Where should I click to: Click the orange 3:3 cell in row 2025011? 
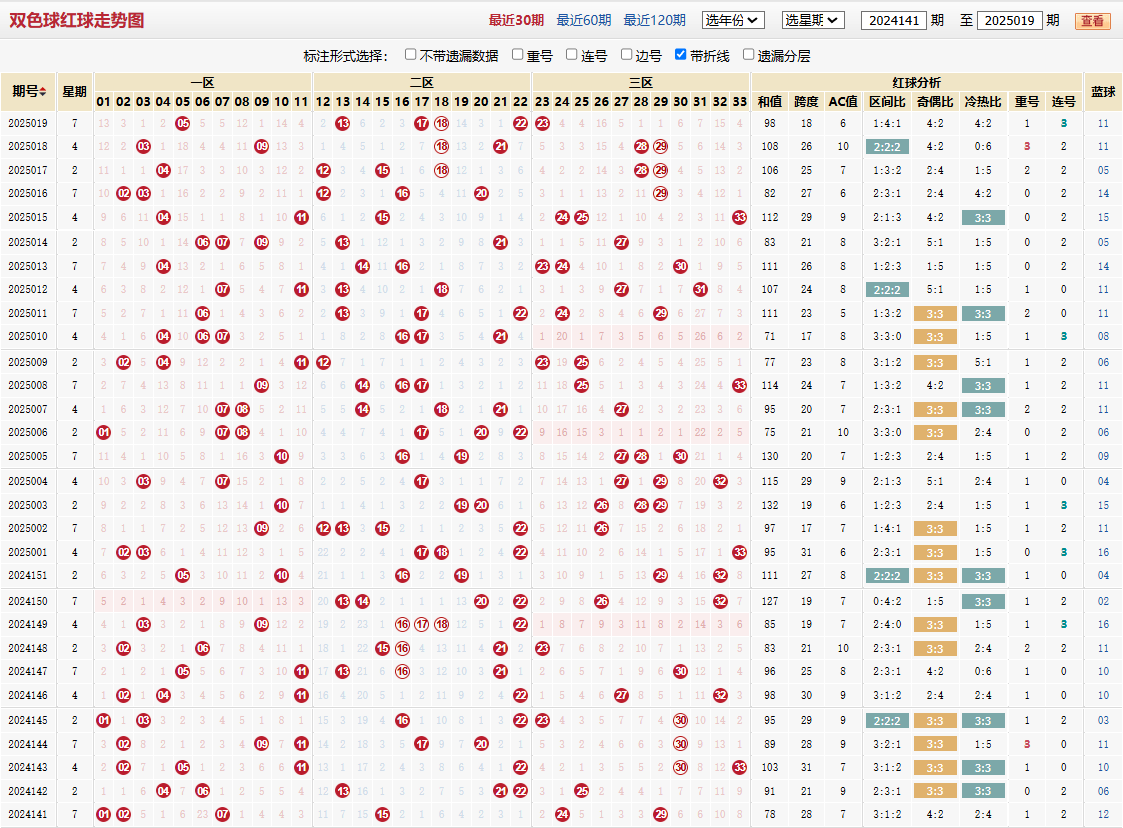point(935,314)
